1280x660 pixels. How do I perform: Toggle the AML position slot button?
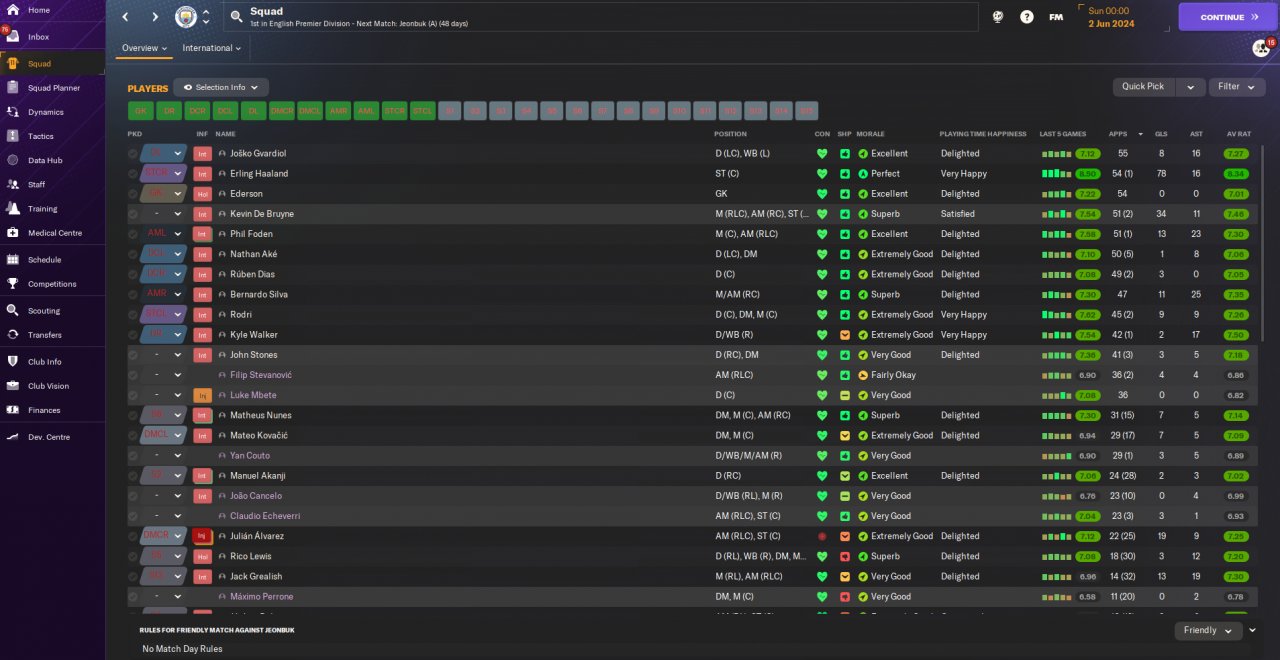pyautogui.click(x=367, y=111)
